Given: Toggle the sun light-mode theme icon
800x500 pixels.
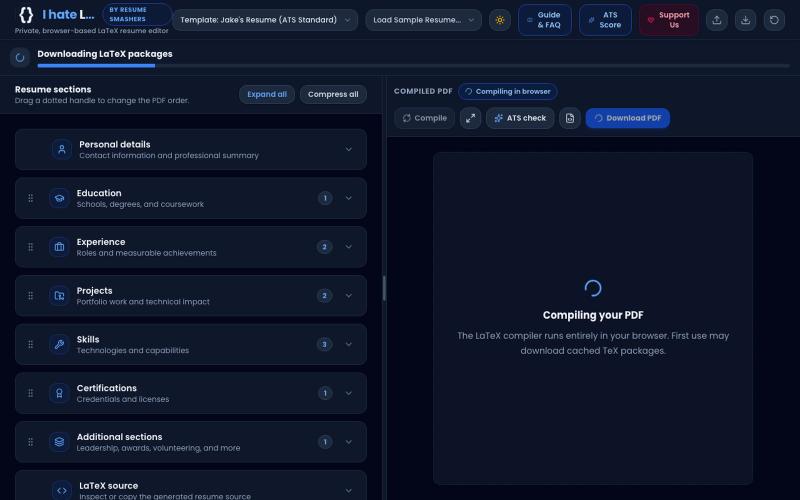Looking at the screenshot, I should [500, 20].
